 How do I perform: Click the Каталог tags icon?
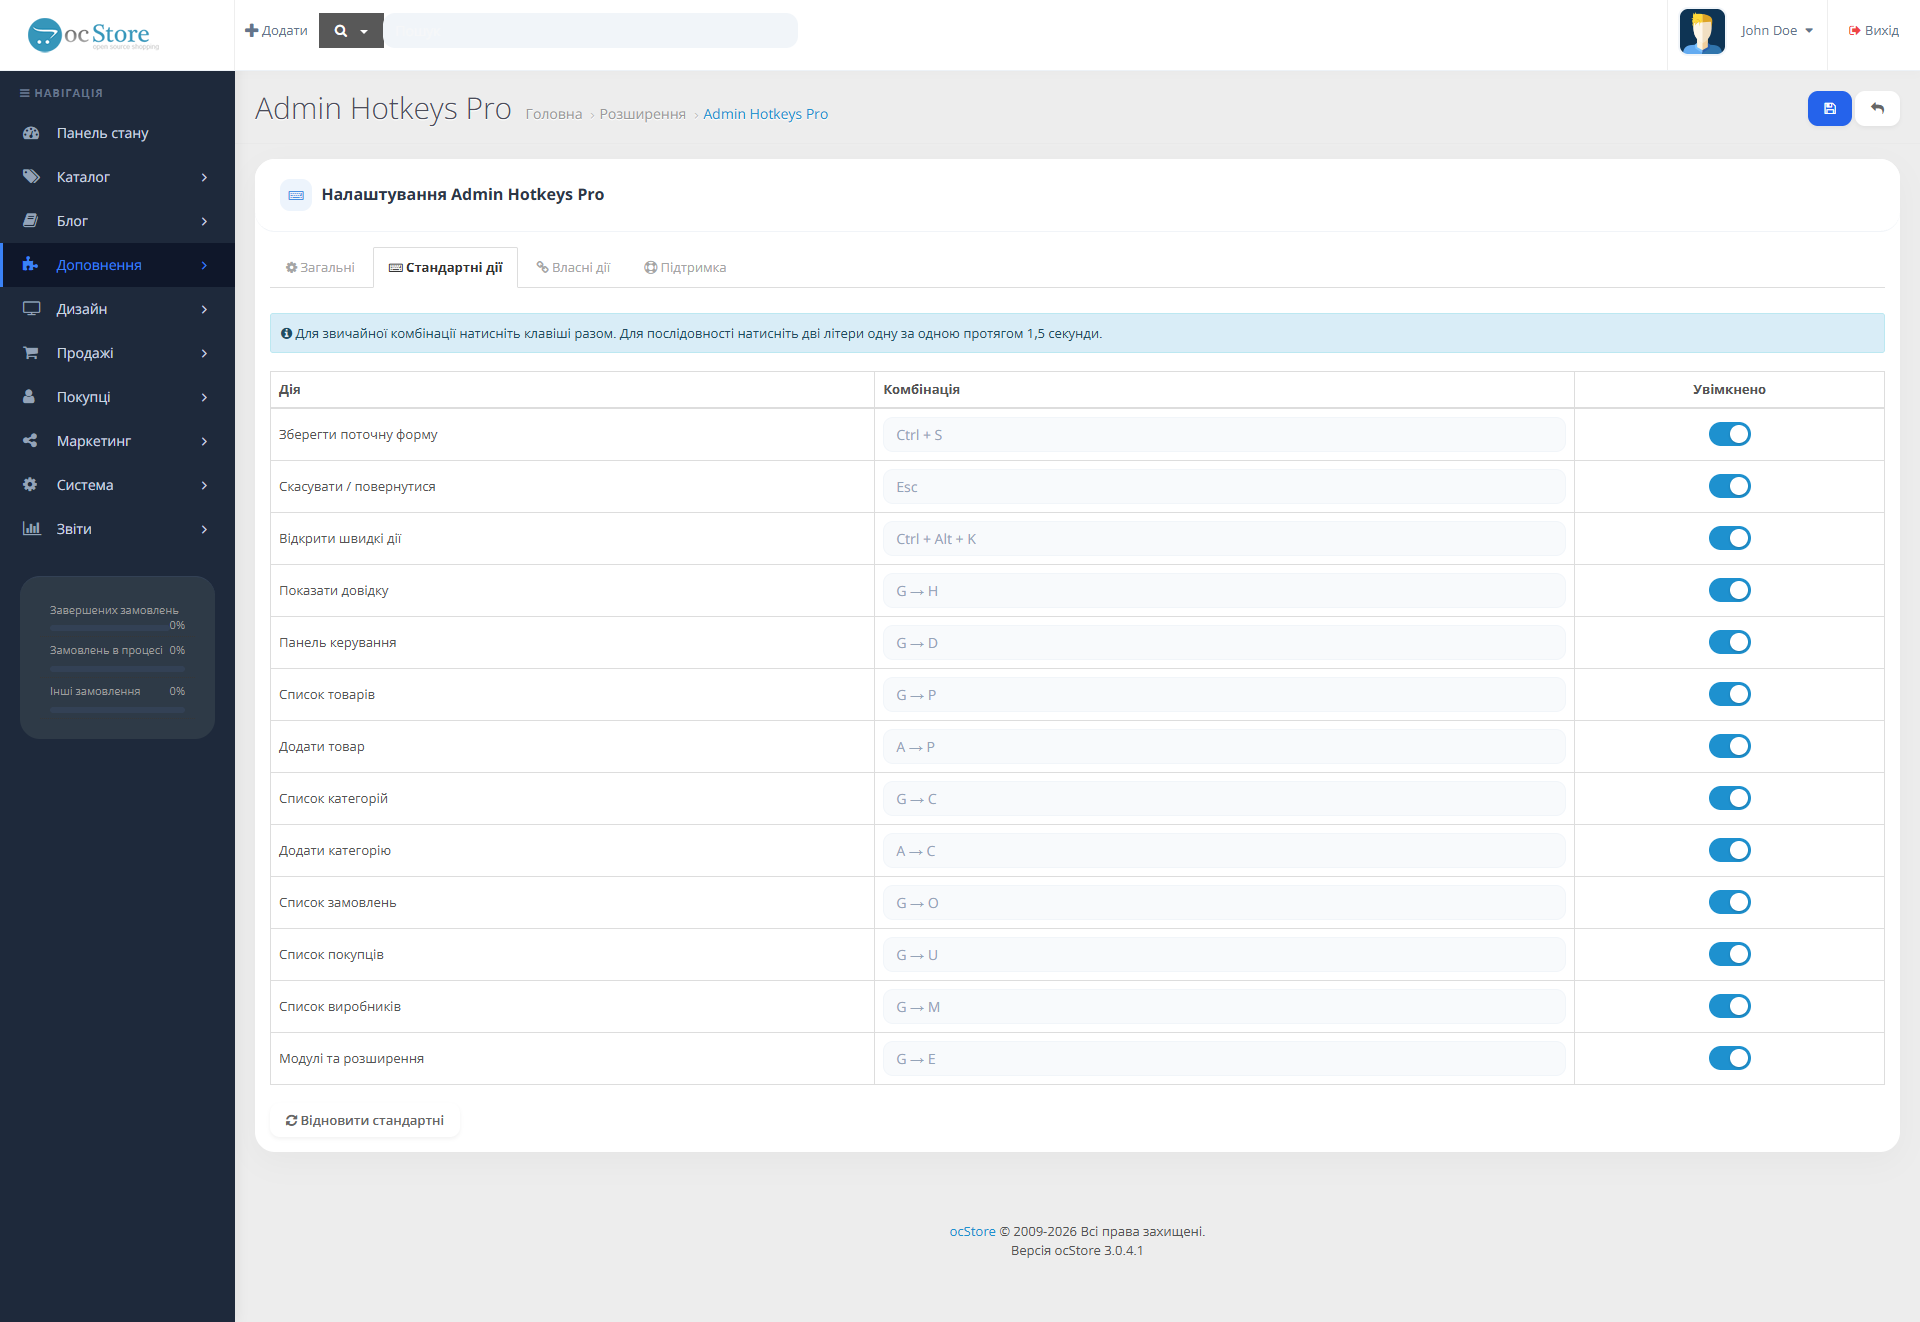[31, 177]
